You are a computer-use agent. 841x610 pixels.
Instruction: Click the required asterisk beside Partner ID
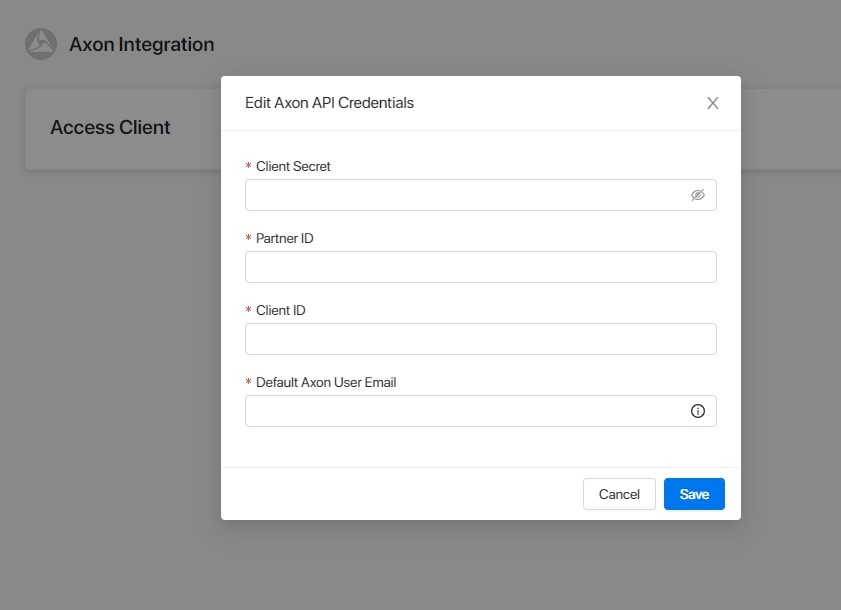coord(249,239)
